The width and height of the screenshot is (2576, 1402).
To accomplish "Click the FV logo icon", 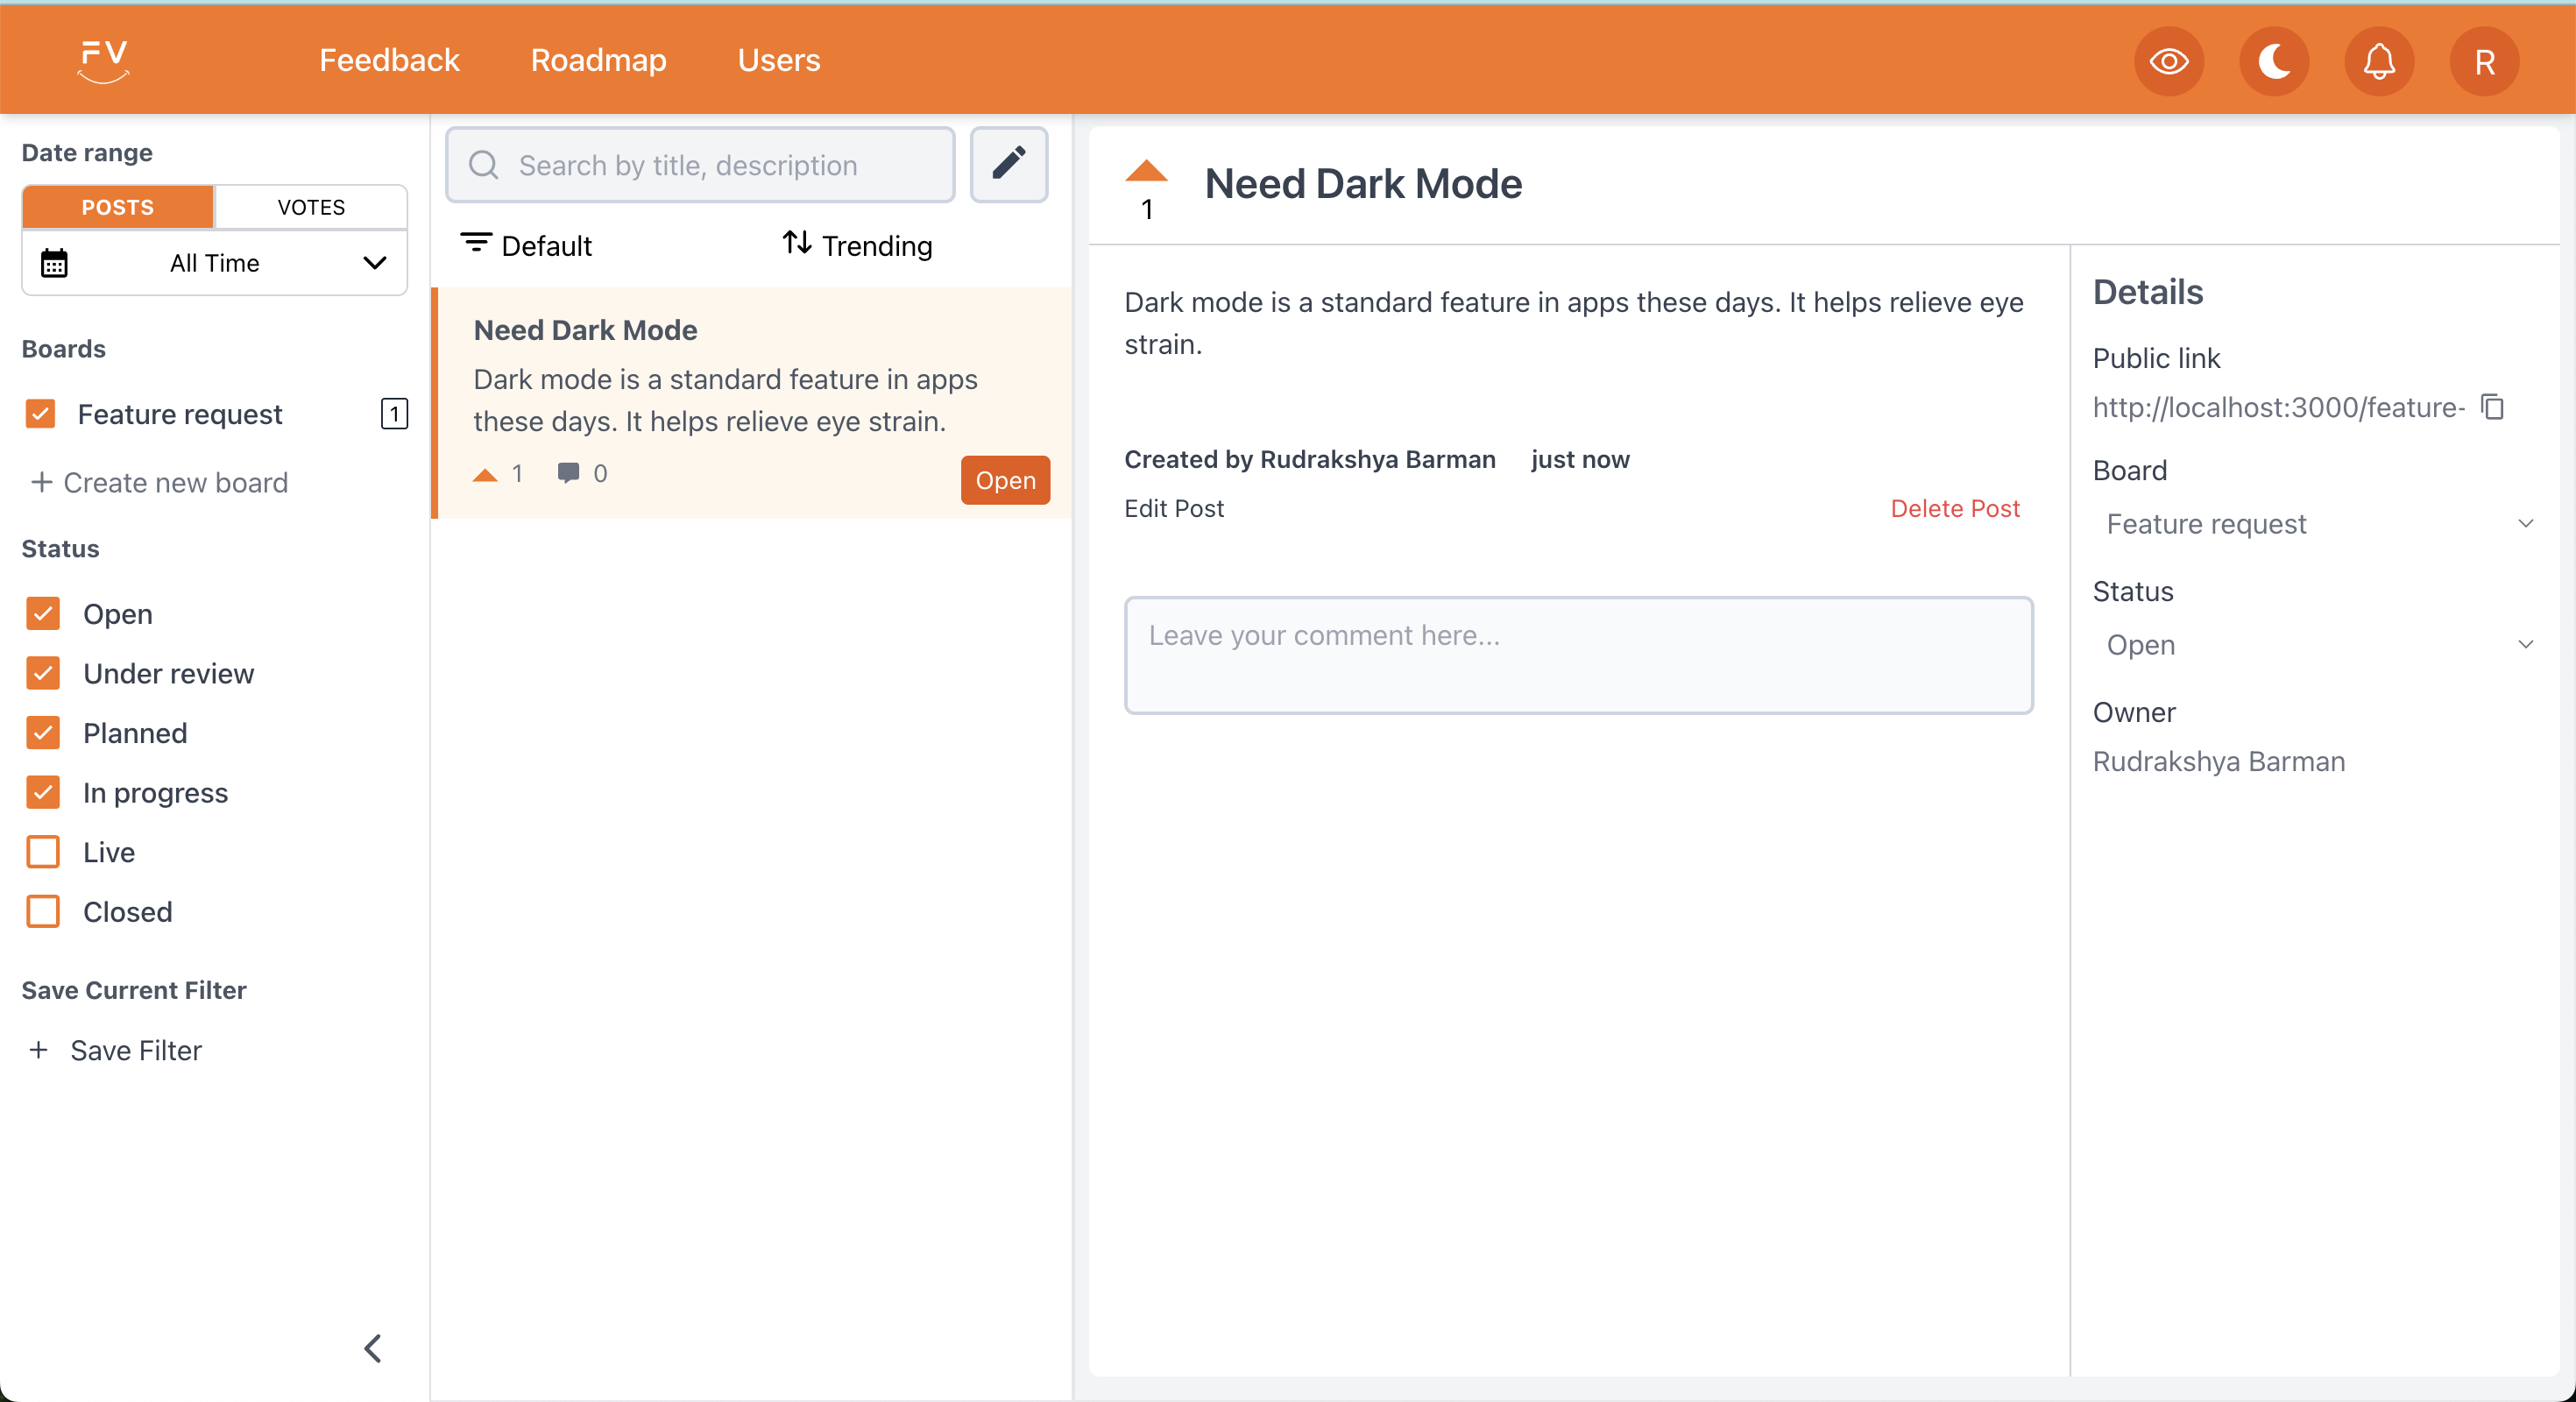I will [103, 60].
